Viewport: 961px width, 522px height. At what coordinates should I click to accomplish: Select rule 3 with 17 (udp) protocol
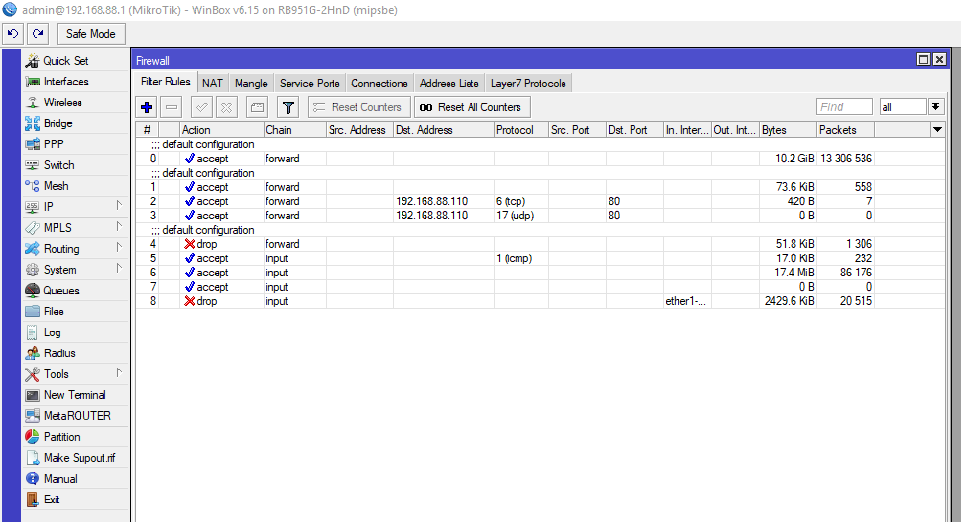[x=539, y=215]
